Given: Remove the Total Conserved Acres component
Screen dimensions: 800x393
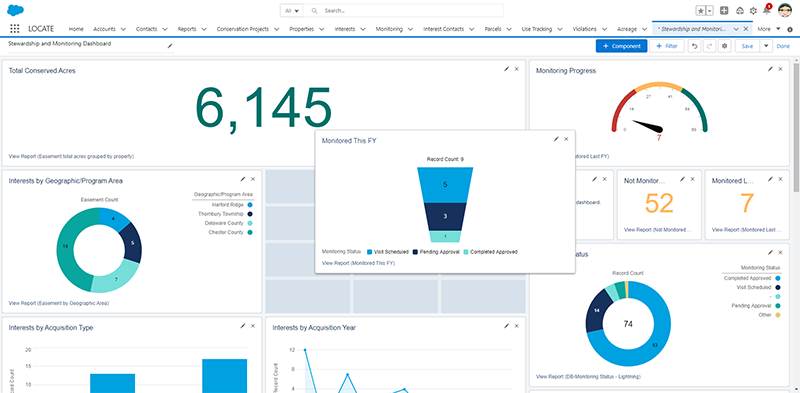Looking at the screenshot, I should point(516,69).
